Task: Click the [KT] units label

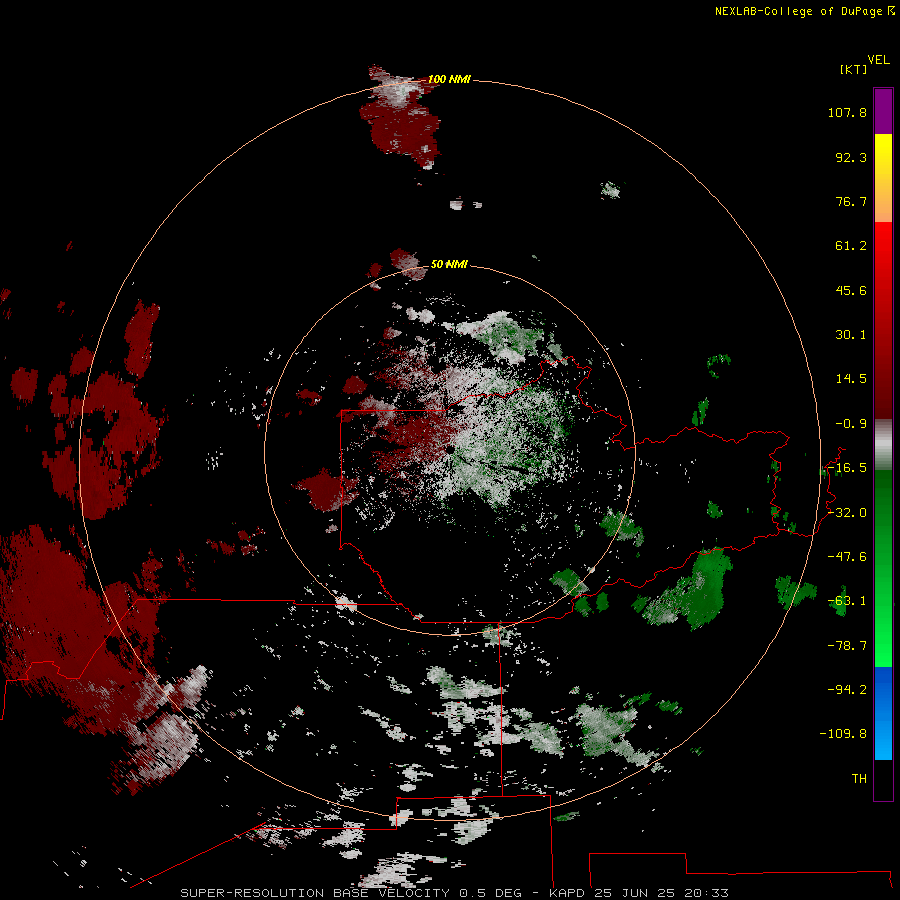Action: (854, 69)
